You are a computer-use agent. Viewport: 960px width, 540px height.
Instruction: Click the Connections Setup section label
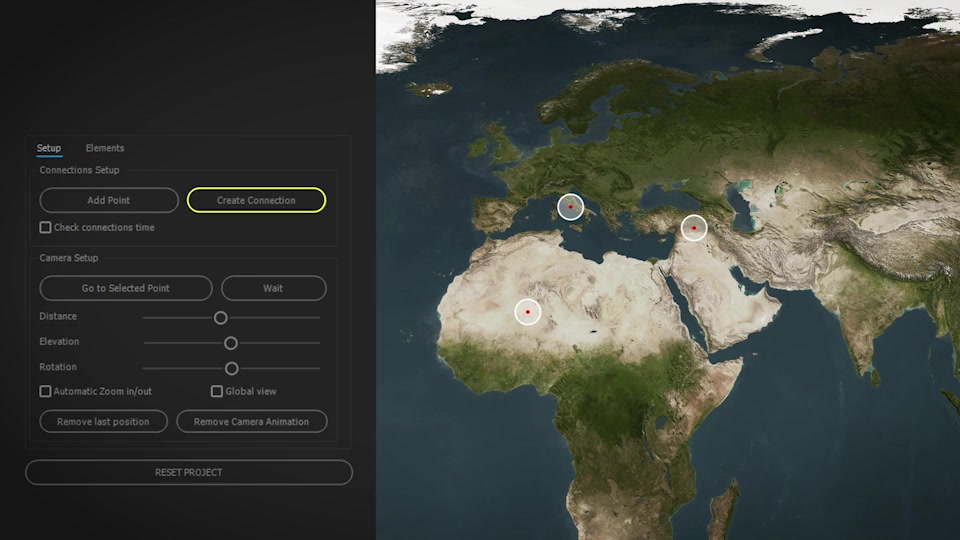click(80, 170)
